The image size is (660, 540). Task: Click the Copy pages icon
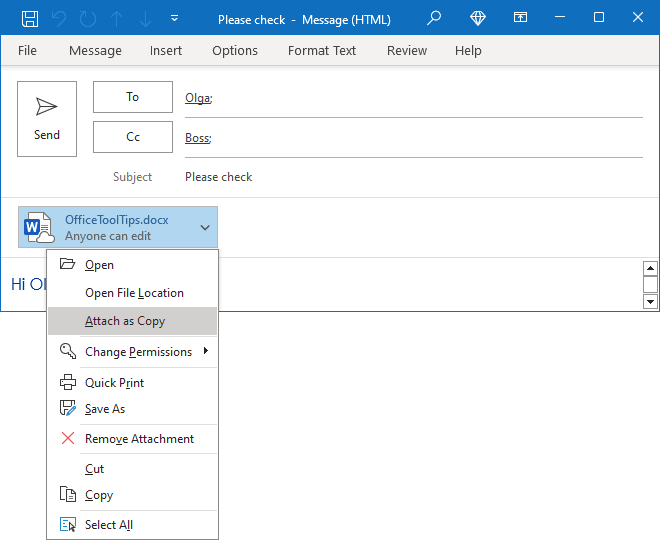point(68,494)
